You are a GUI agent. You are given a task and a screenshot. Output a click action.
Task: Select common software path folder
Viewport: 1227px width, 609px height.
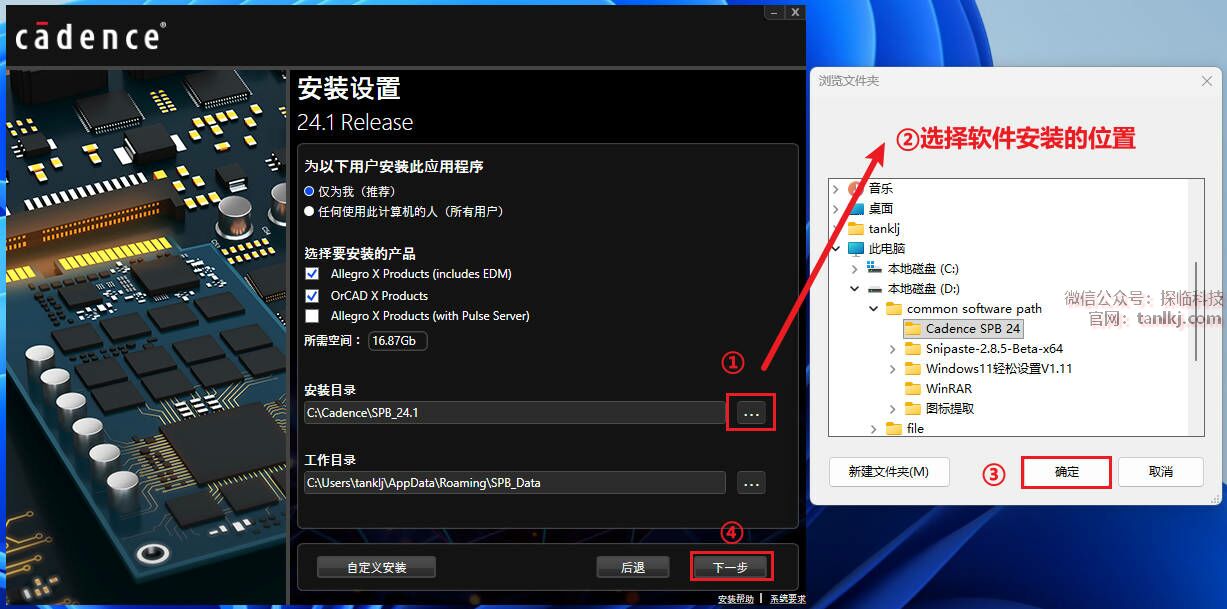coord(975,308)
